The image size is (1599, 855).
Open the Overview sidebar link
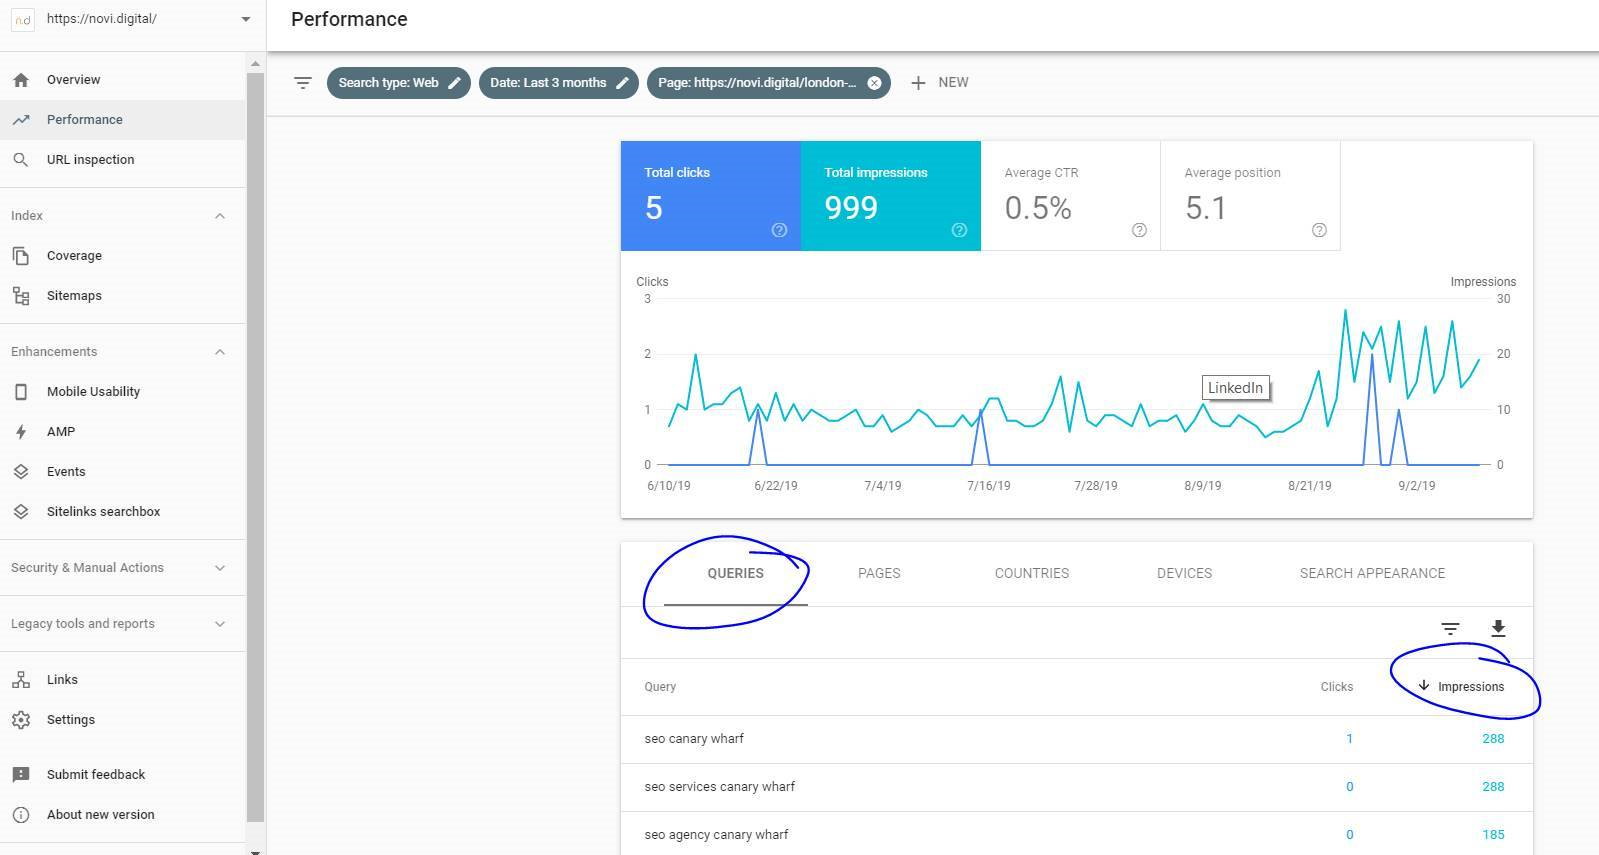pyautogui.click(x=73, y=79)
